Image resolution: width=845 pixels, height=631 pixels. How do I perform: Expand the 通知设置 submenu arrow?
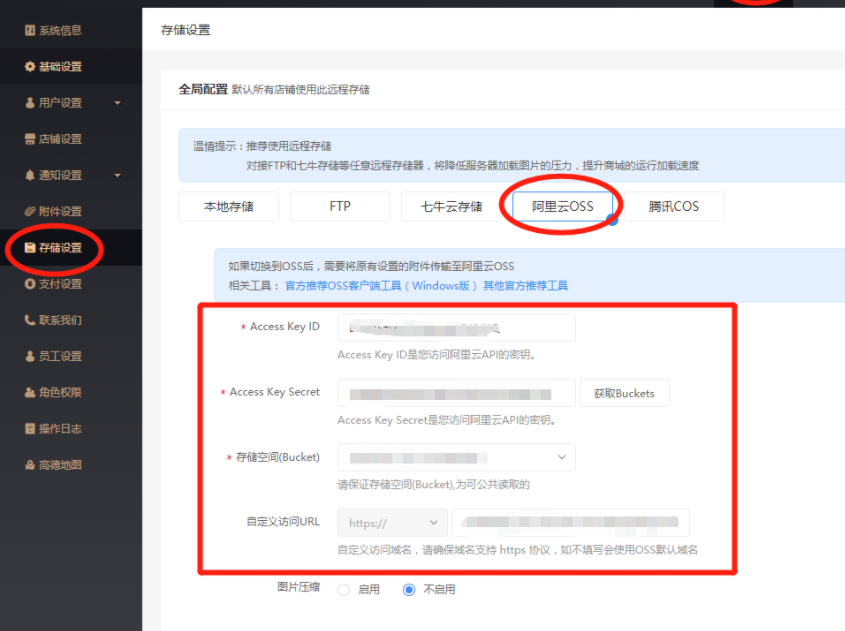click(118, 176)
